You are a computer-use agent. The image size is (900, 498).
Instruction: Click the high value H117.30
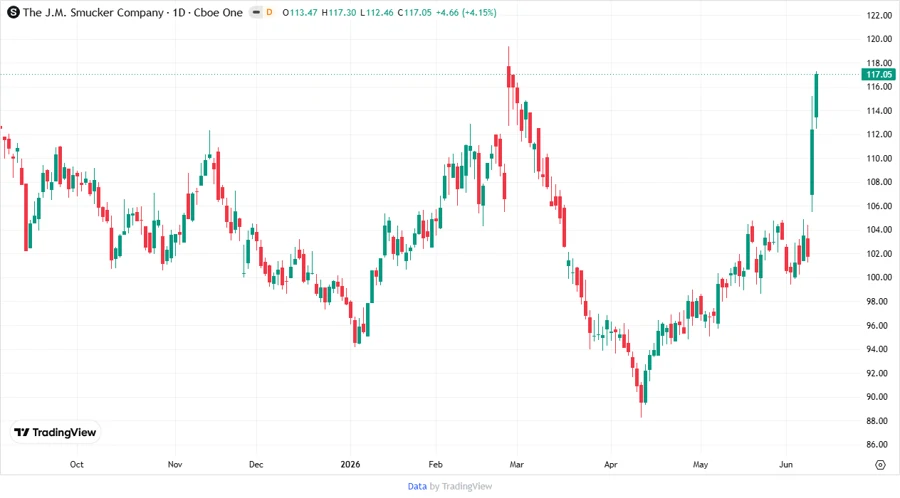[x=339, y=12]
